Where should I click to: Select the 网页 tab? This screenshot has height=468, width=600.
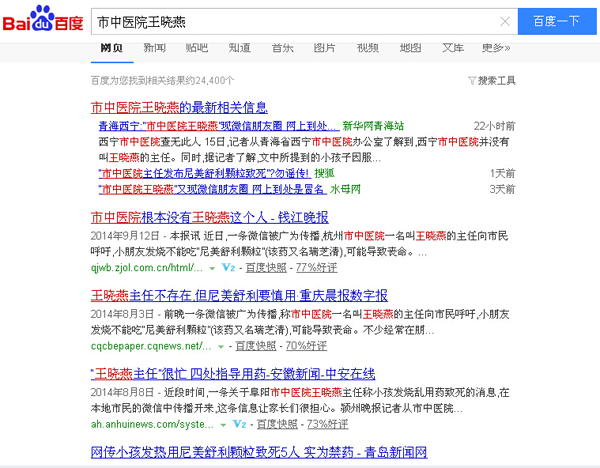point(112,48)
